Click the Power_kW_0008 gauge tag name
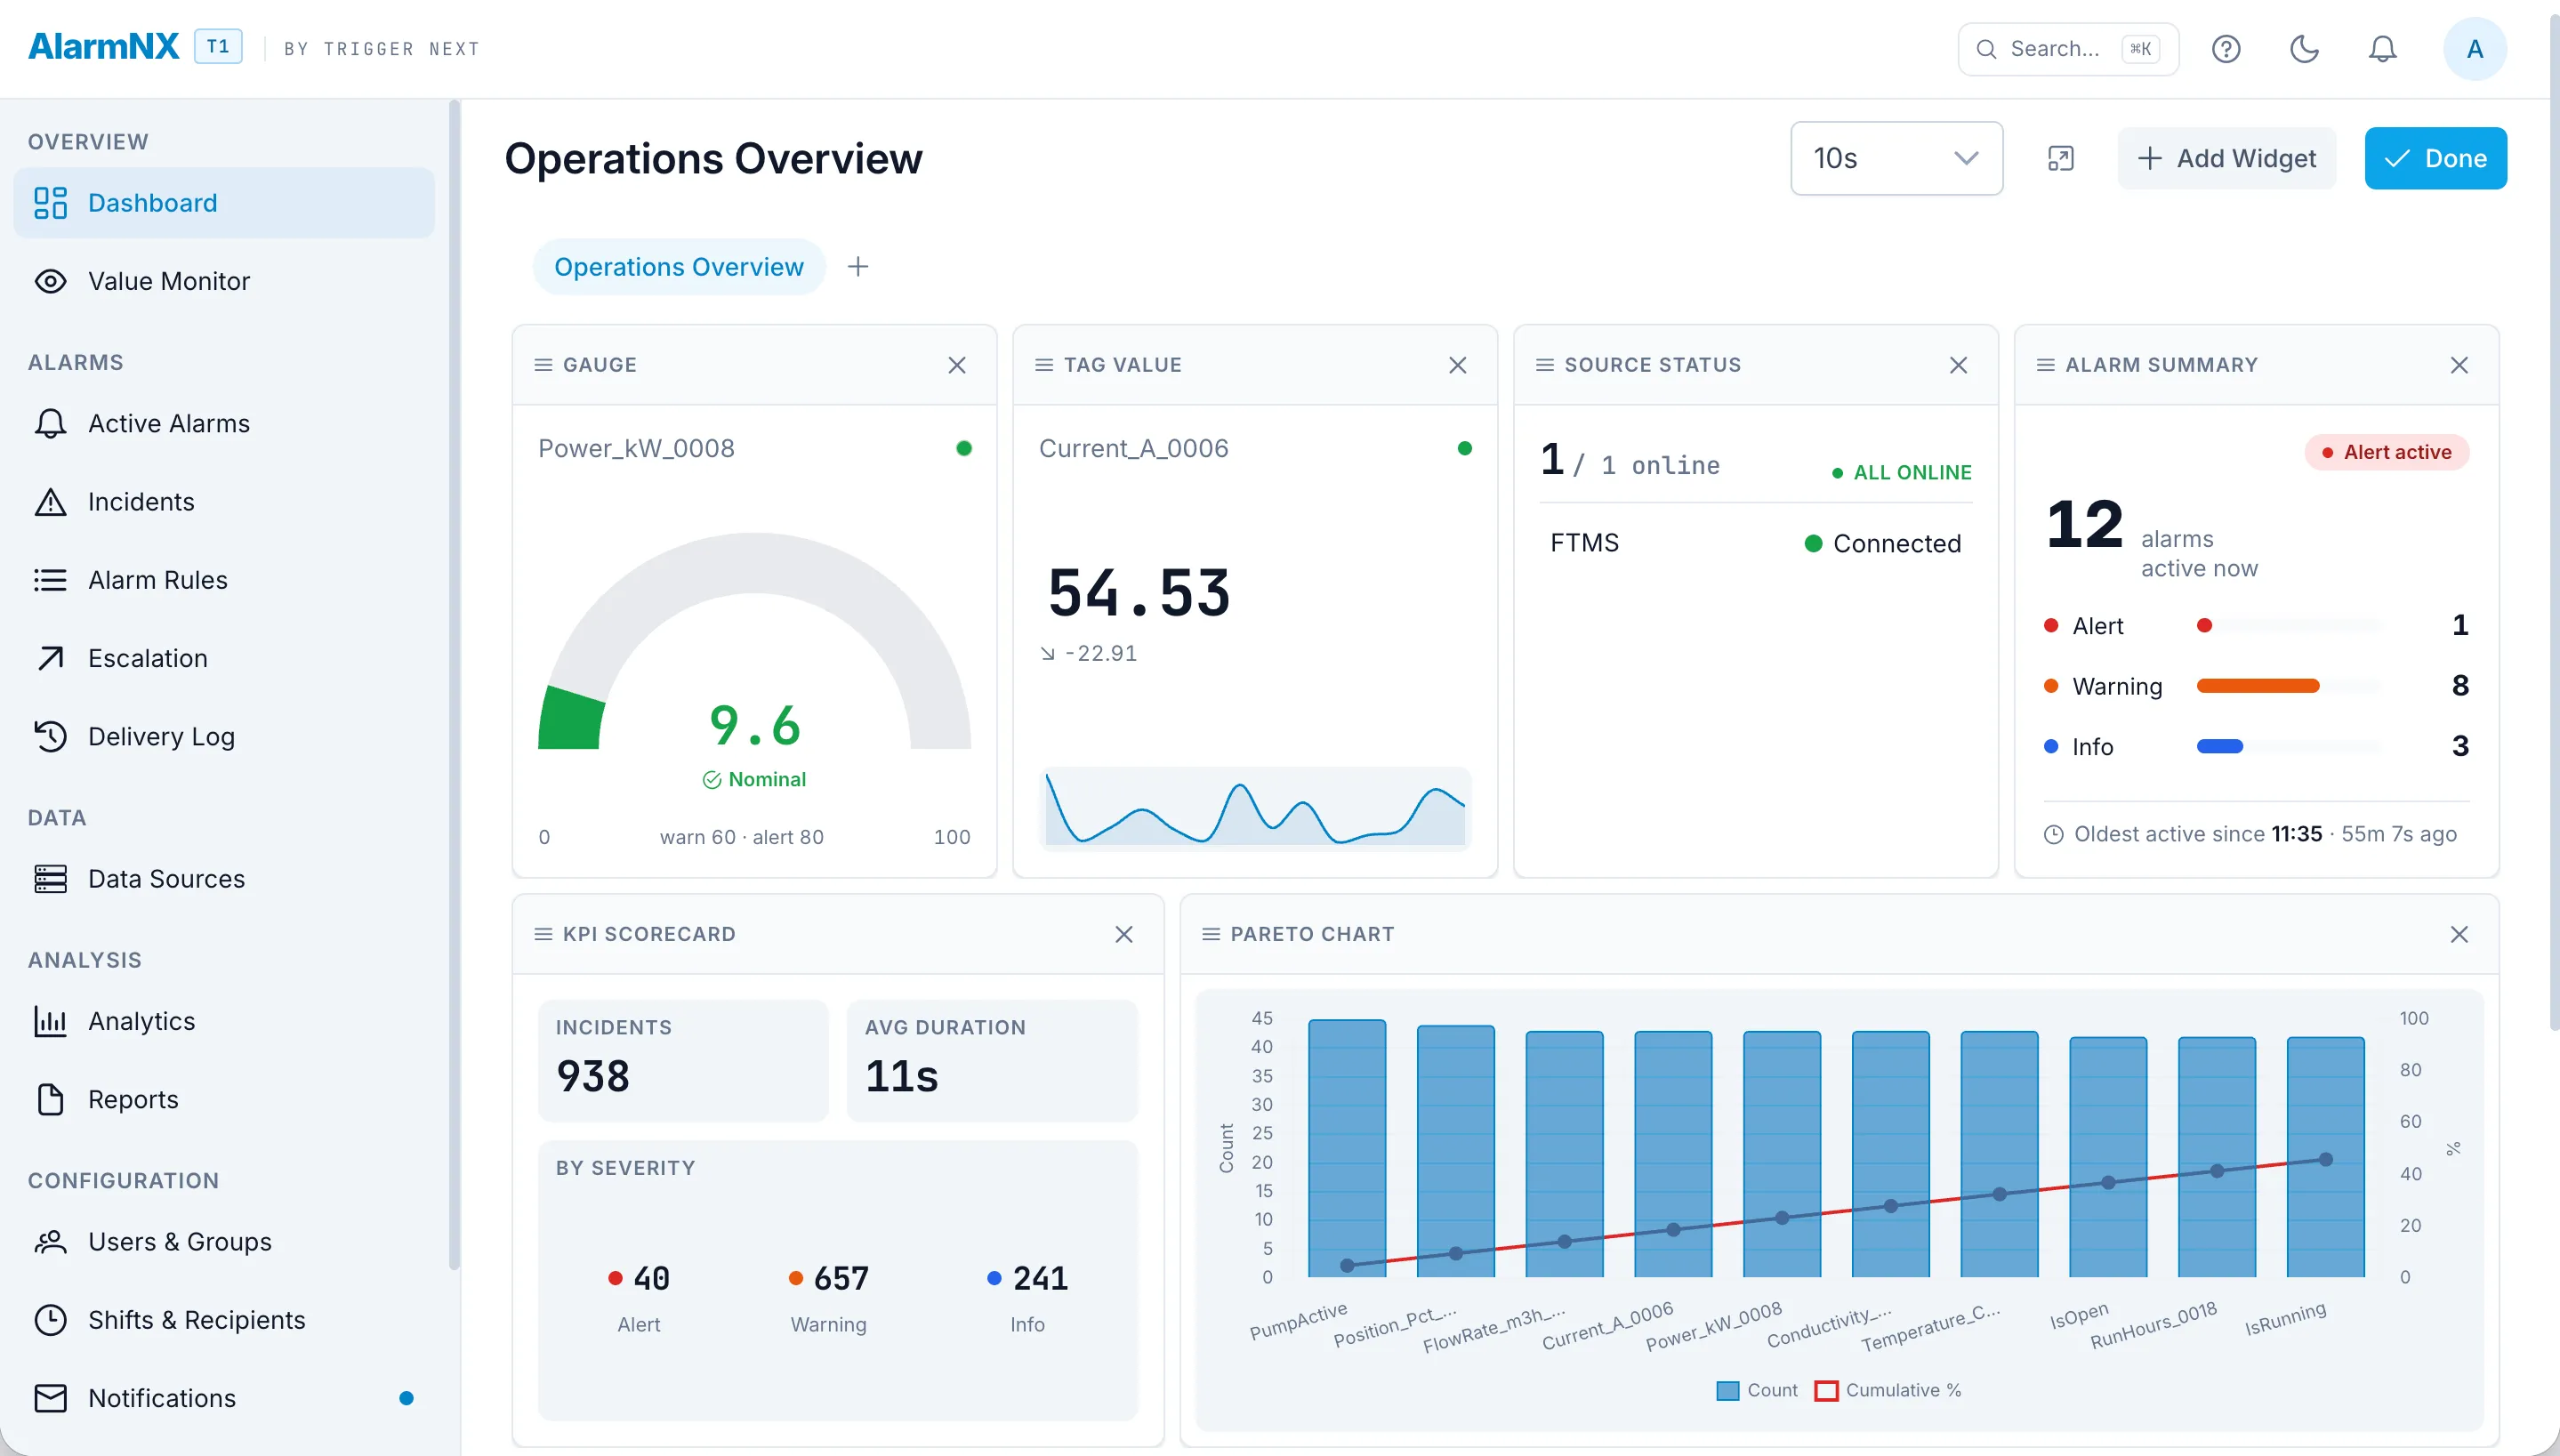The height and width of the screenshot is (1456, 2560). pyautogui.click(x=636, y=449)
